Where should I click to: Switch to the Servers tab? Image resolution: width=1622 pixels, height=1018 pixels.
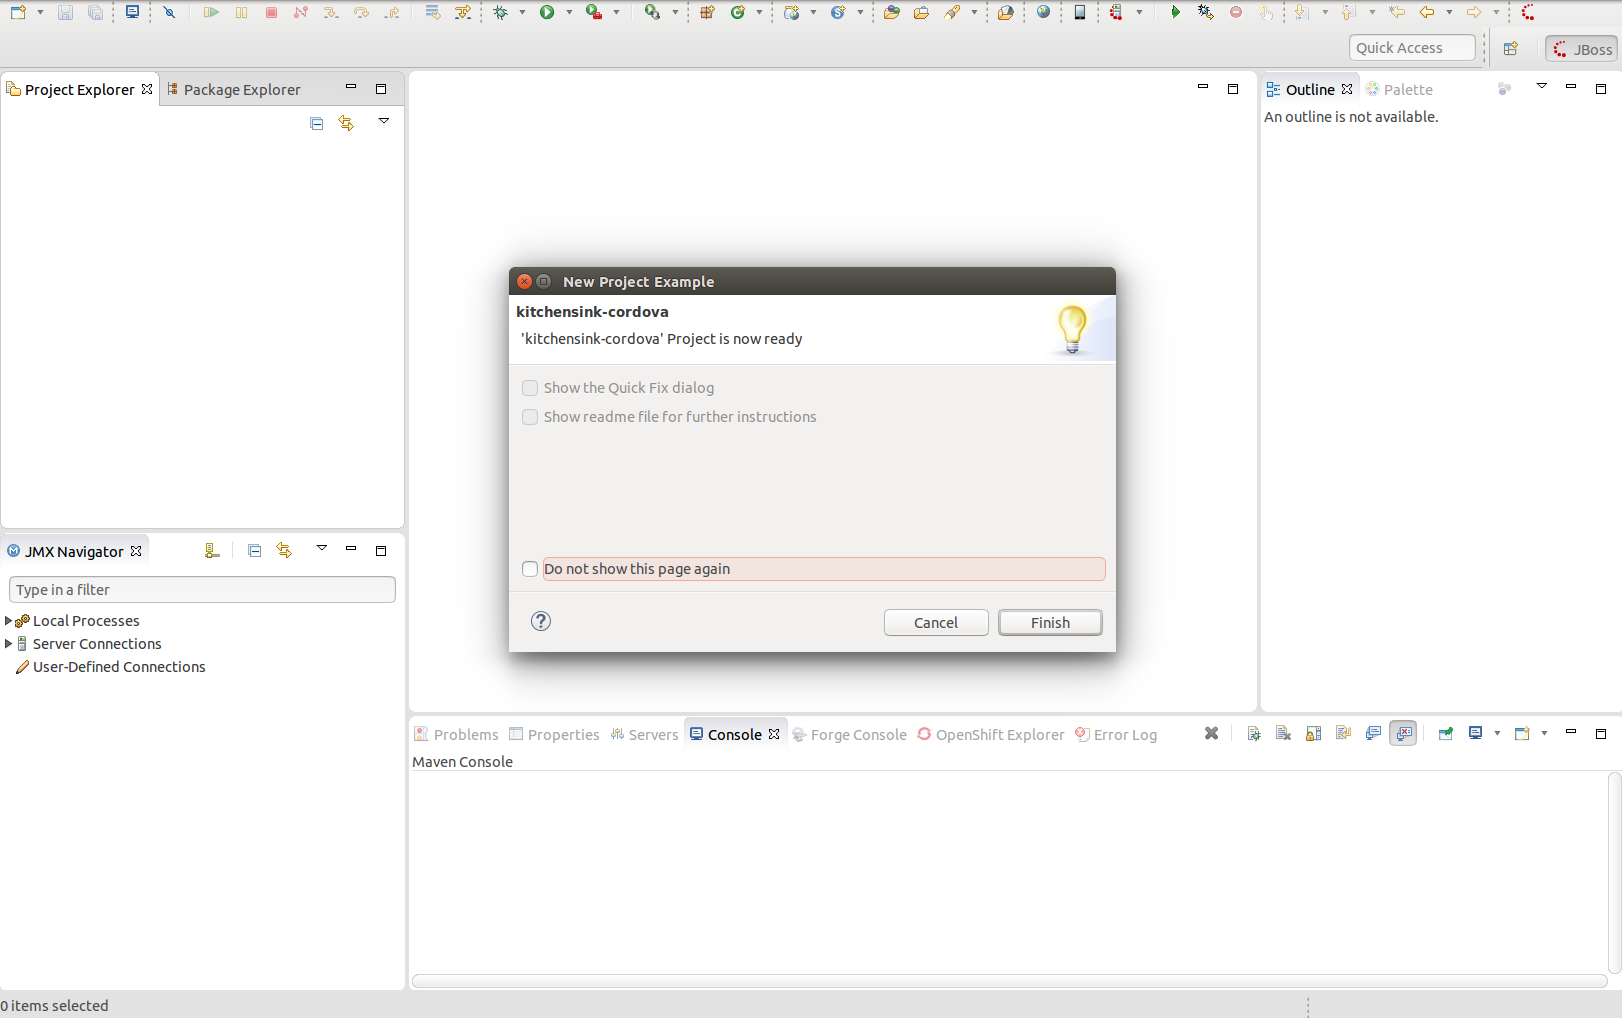coord(644,735)
